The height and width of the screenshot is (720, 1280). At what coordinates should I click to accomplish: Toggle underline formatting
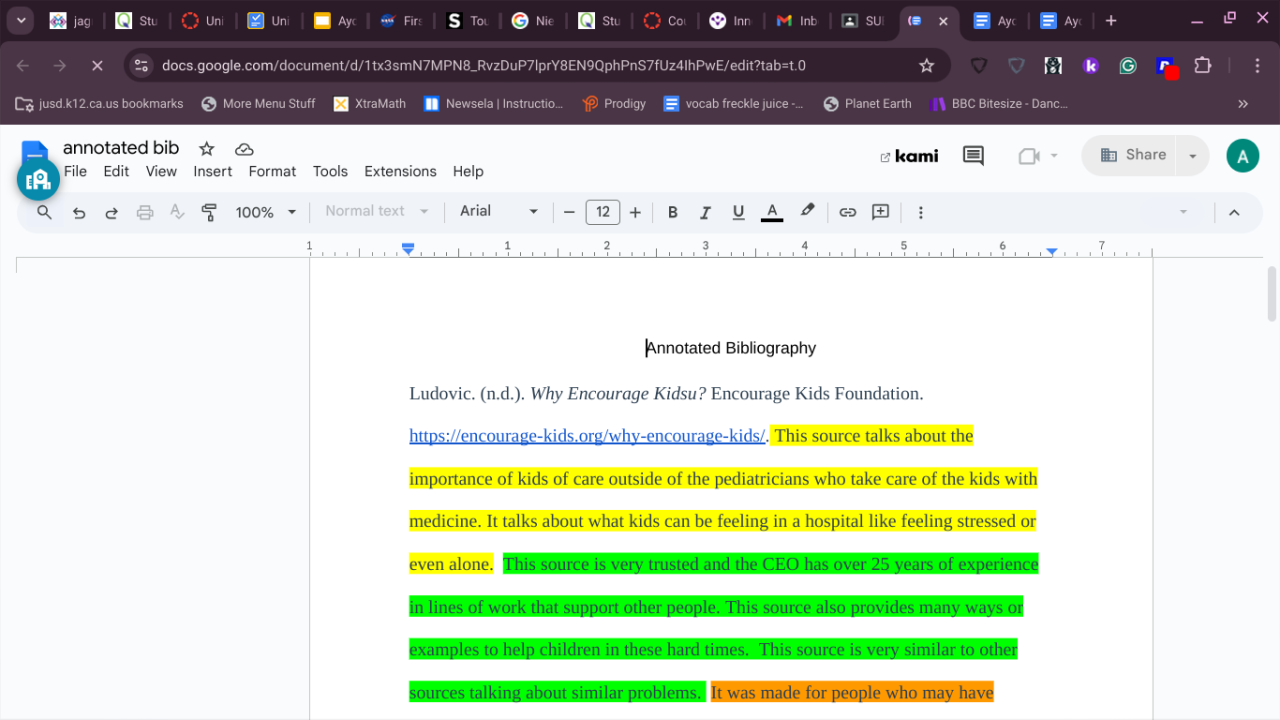pos(738,212)
